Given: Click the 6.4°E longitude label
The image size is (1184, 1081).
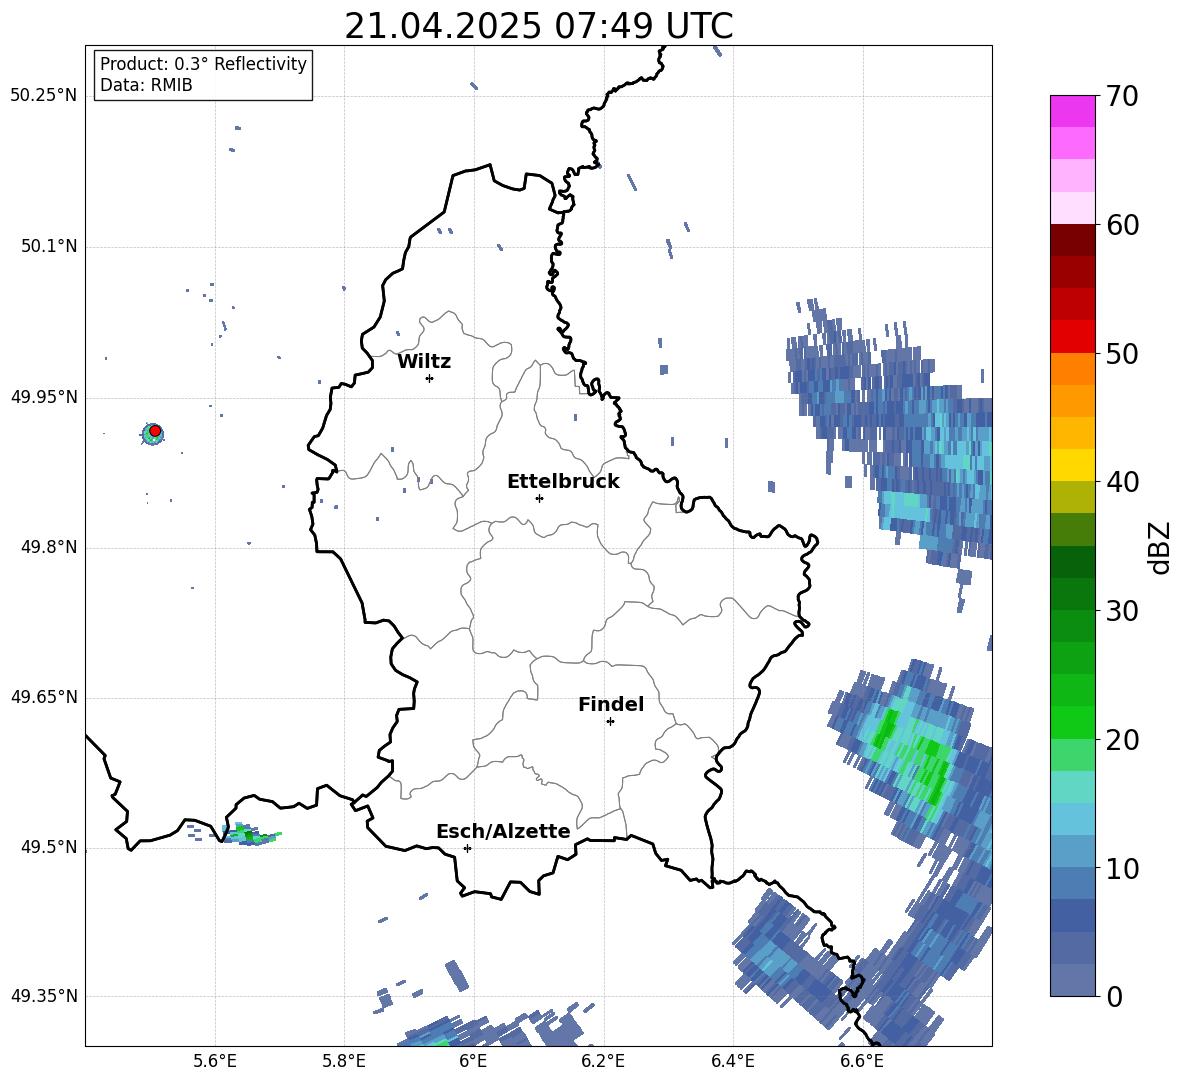Looking at the screenshot, I should (x=732, y=1062).
